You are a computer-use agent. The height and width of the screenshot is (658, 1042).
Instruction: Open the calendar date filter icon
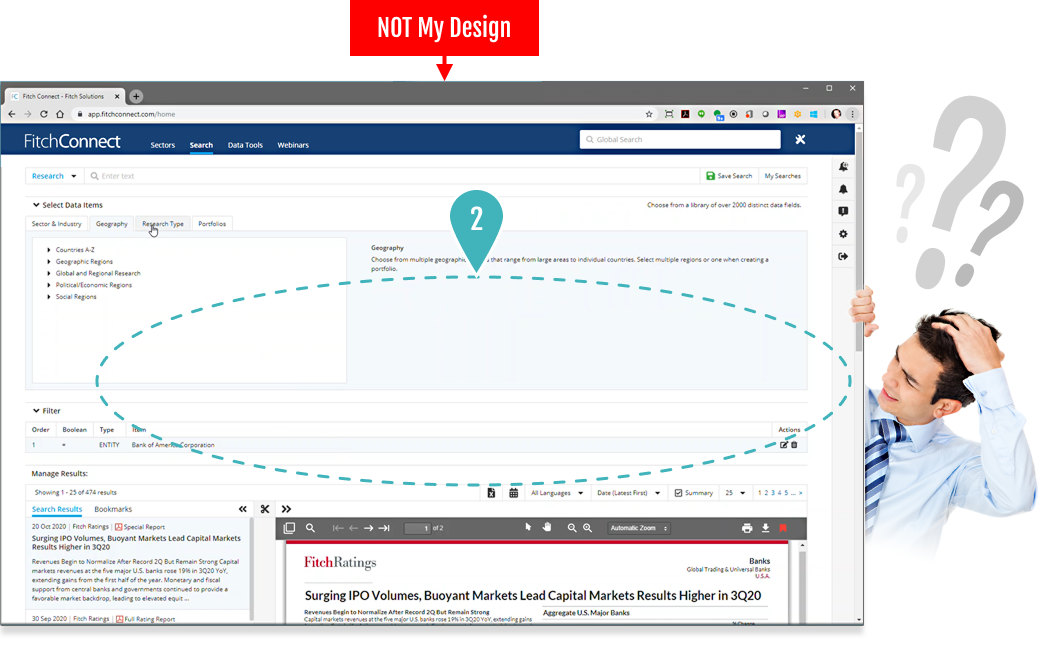(x=514, y=493)
